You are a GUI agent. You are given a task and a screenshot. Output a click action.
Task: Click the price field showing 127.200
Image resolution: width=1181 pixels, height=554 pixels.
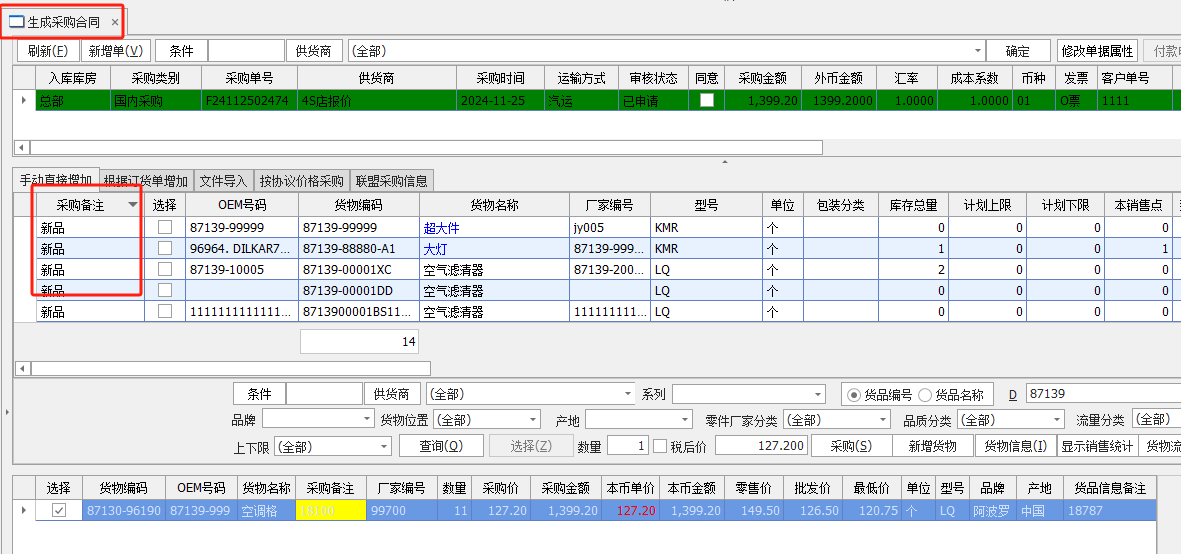[761, 446]
